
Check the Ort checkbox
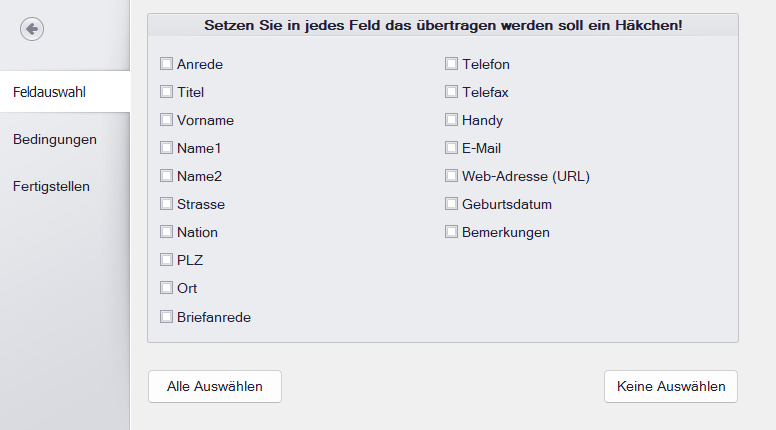167,288
